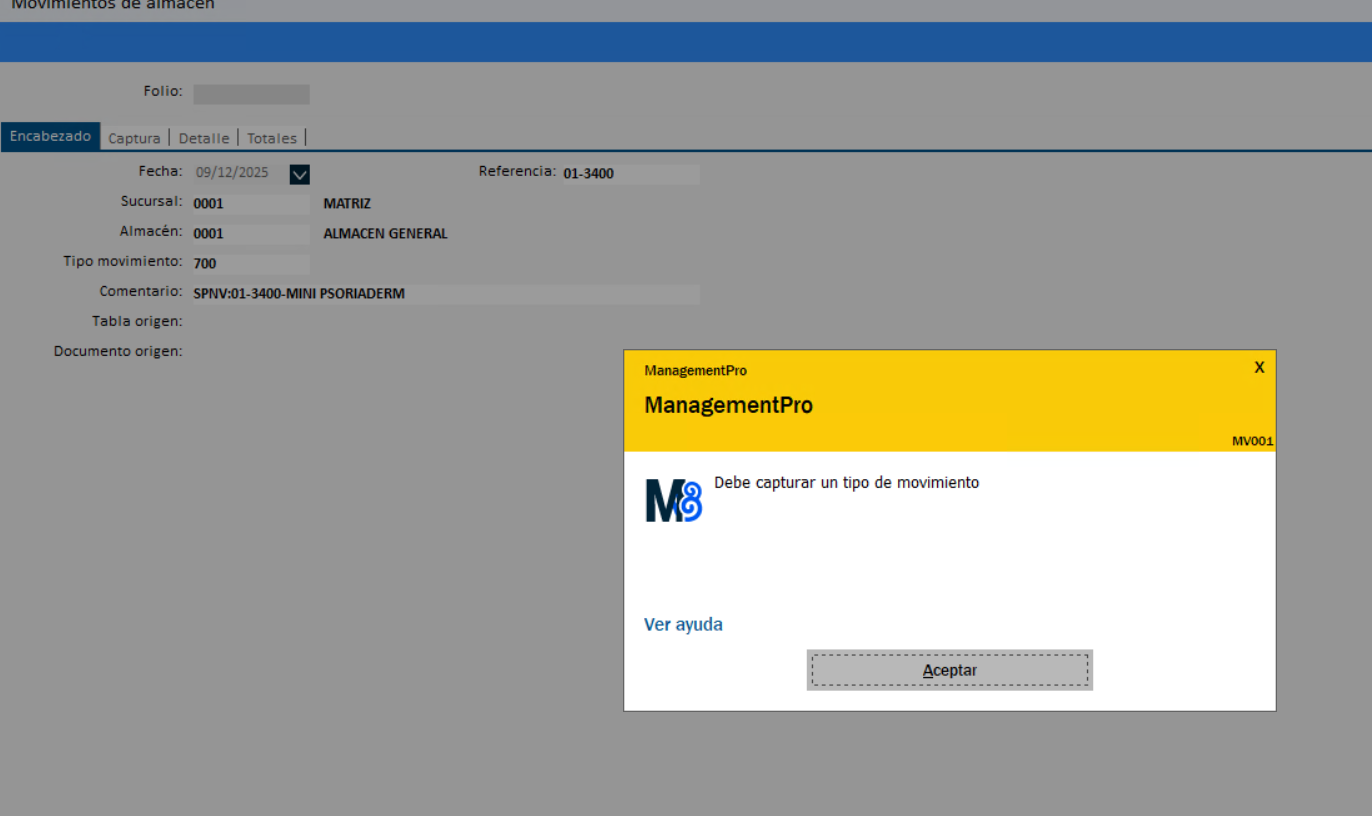Click the M8 logo icon in the dialog
Viewport: 1372px width, 816px height.
pos(673,500)
